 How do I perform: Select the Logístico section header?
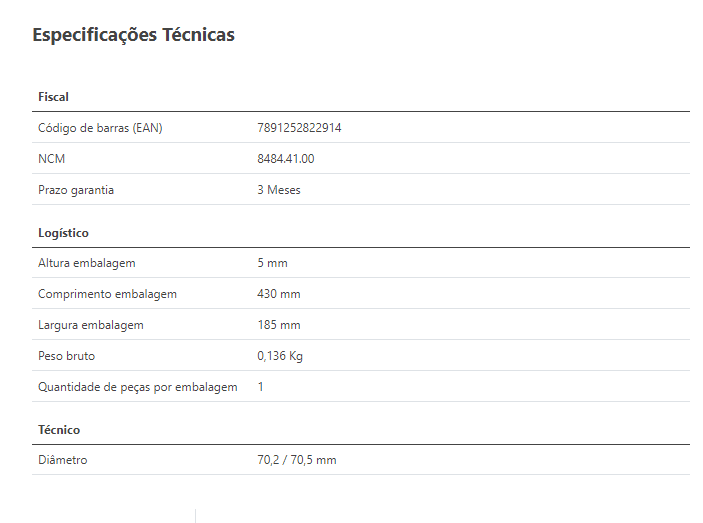[63, 233]
